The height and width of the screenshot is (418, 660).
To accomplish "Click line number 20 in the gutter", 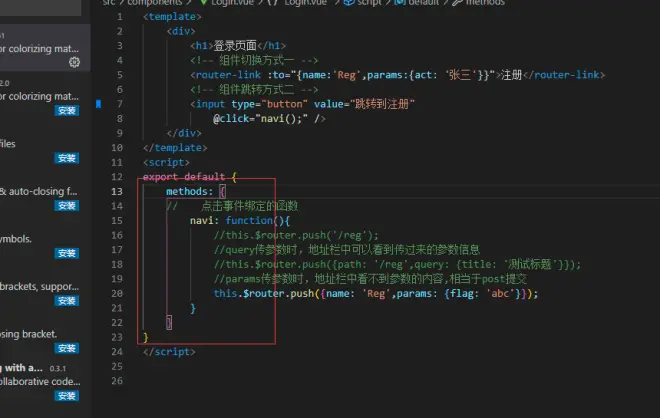I will point(117,293).
